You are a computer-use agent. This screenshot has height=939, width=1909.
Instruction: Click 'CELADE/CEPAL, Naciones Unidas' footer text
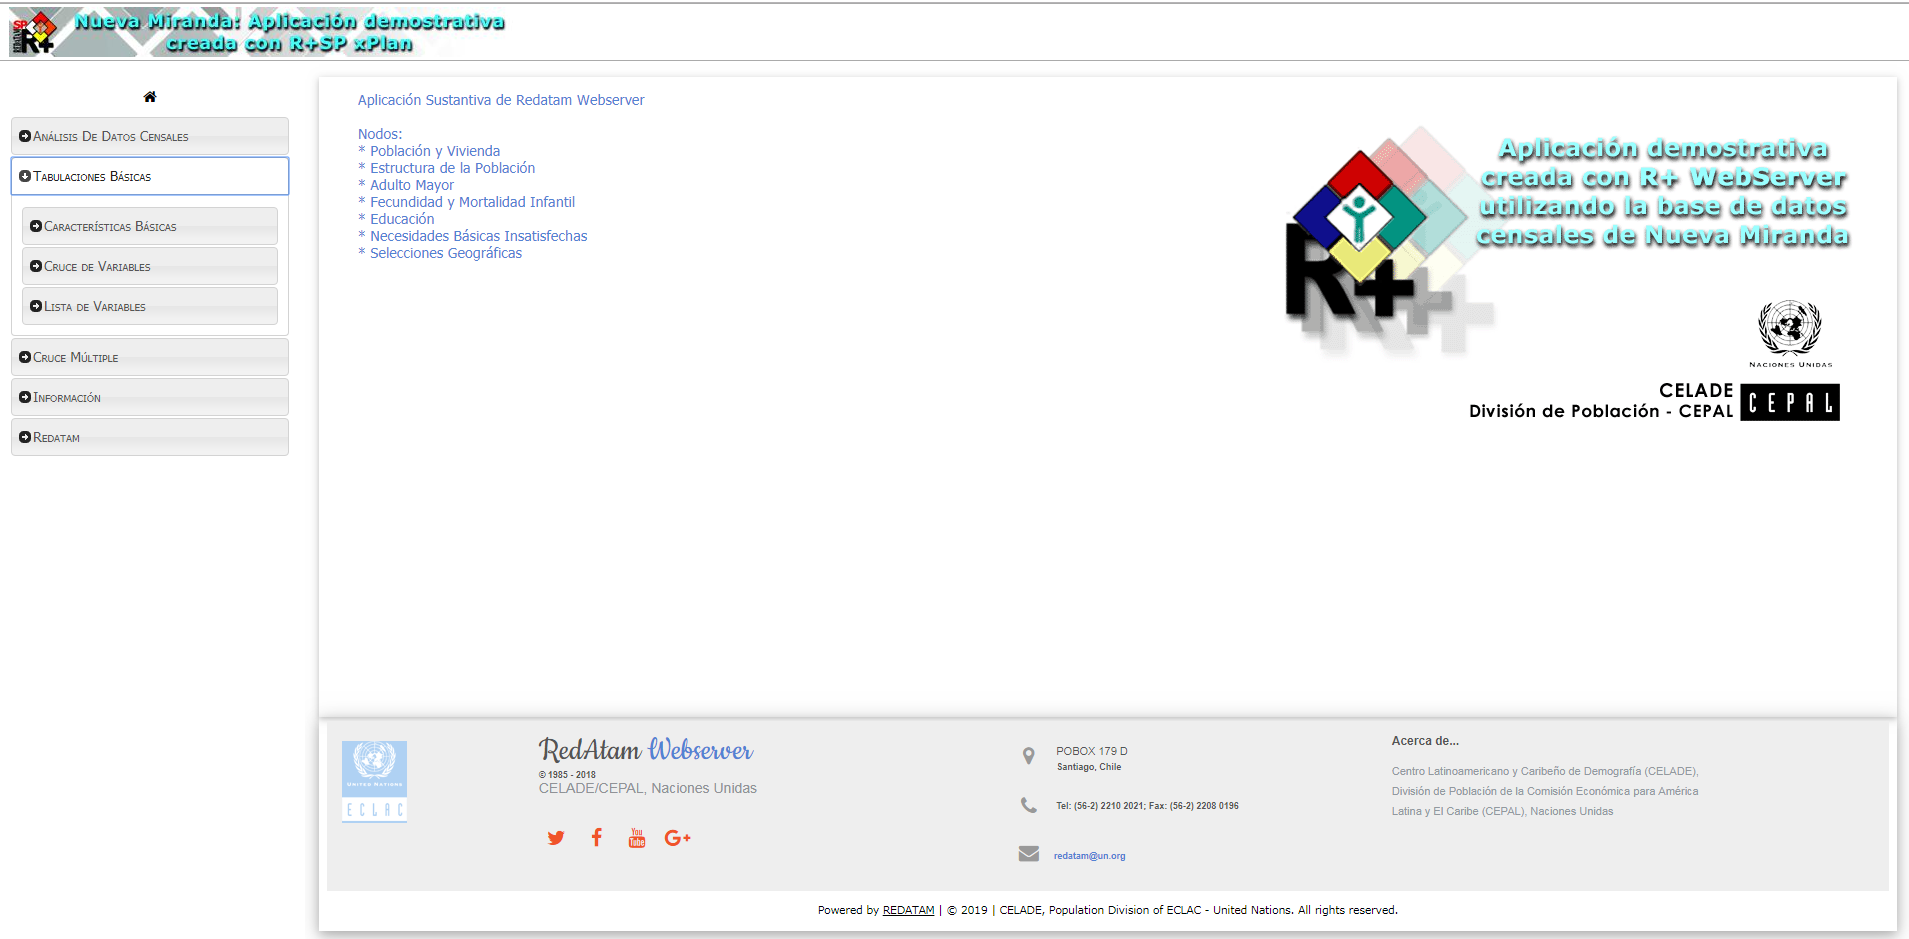tap(647, 788)
